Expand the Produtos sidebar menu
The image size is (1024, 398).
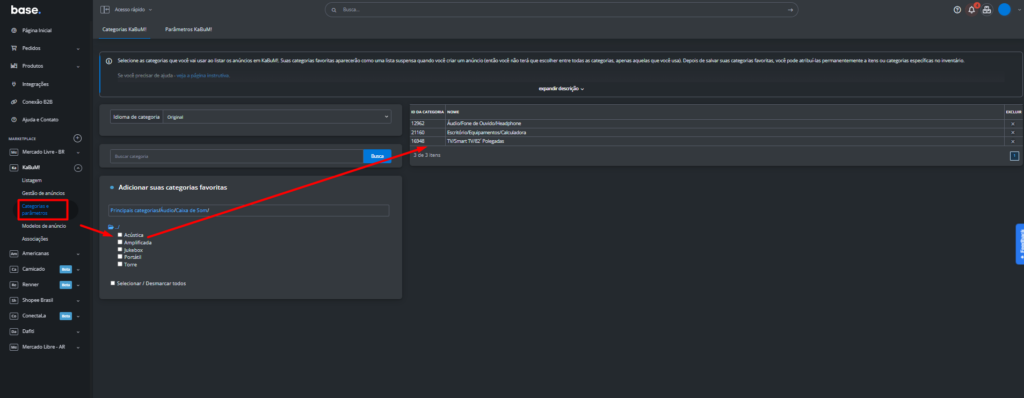pyautogui.click(x=78, y=66)
